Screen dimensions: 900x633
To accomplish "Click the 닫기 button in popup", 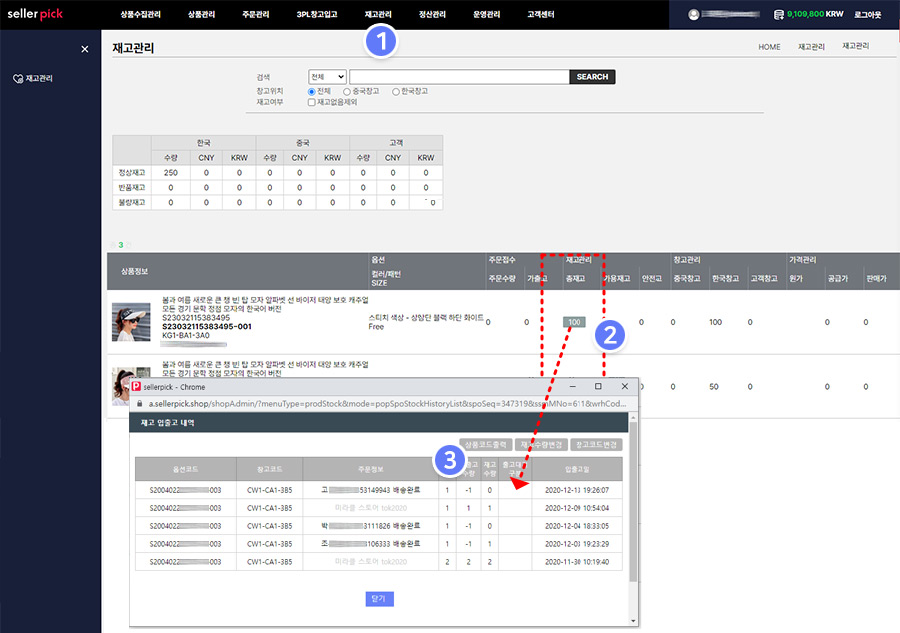I will (380, 599).
